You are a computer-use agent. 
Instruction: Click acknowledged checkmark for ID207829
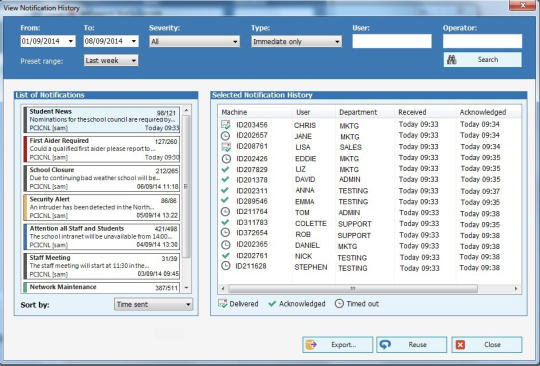coord(225,169)
